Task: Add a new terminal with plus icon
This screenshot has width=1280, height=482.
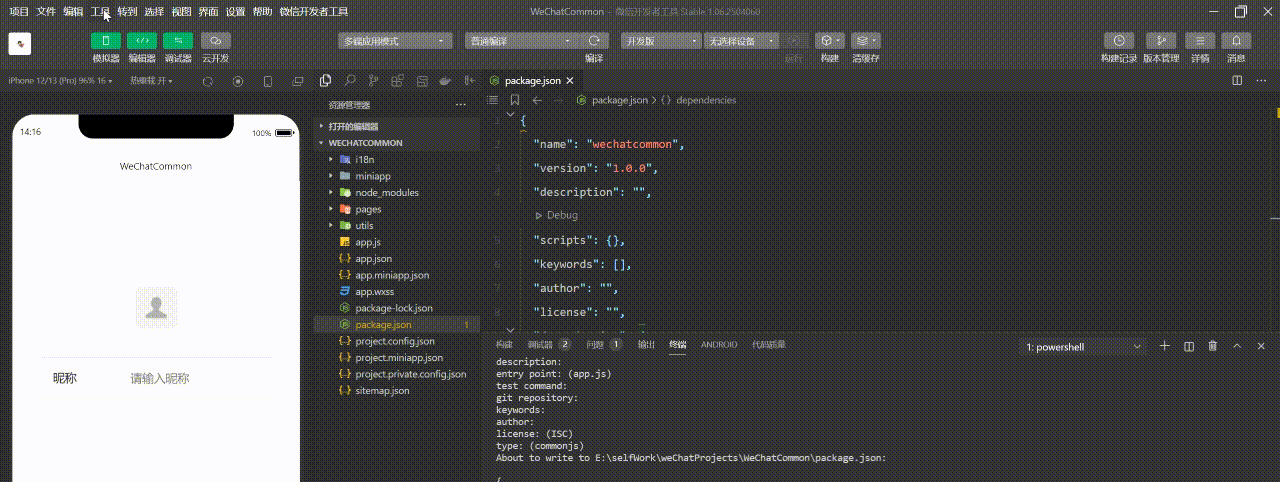Action: [1164, 346]
